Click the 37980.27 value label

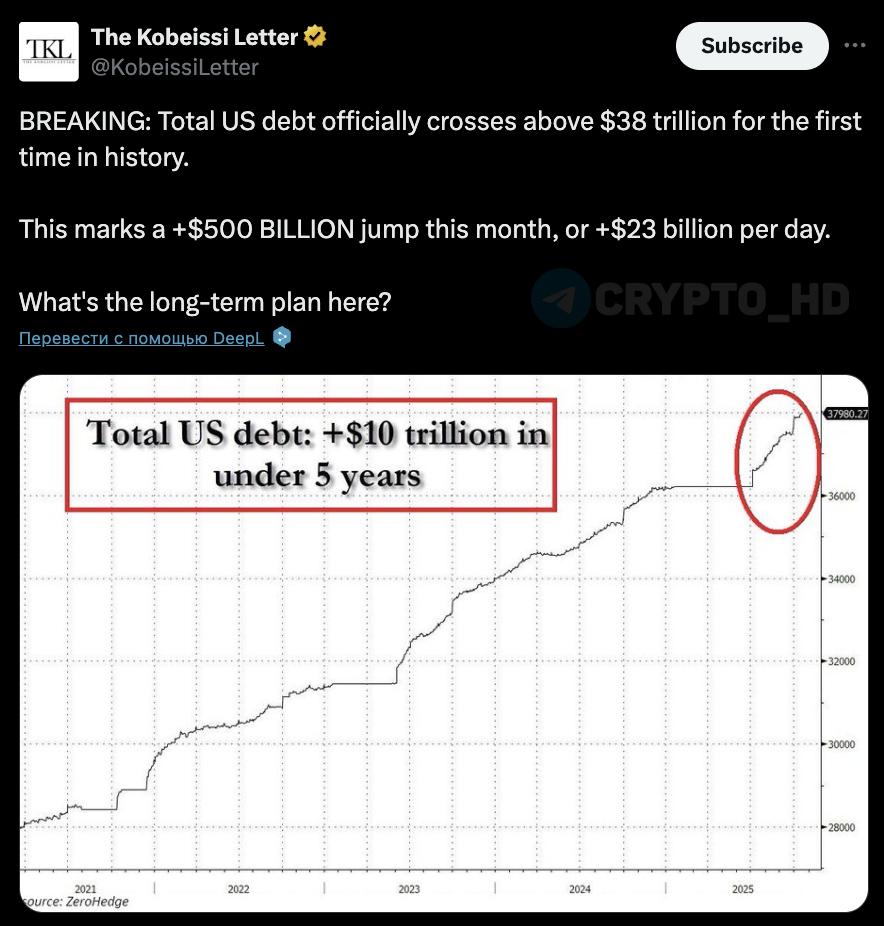[846, 413]
